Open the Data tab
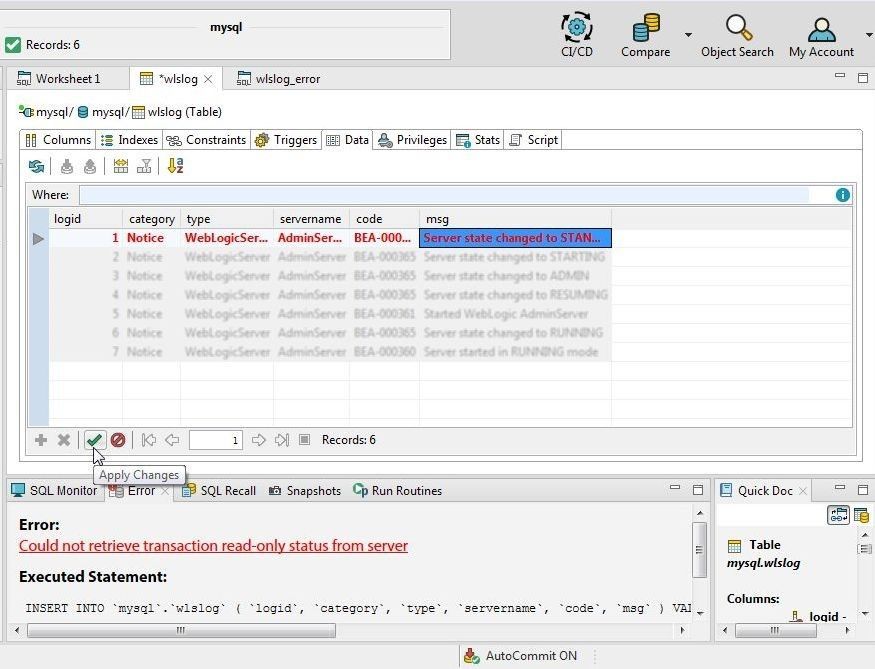This screenshot has width=875, height=669. point(347,140)
